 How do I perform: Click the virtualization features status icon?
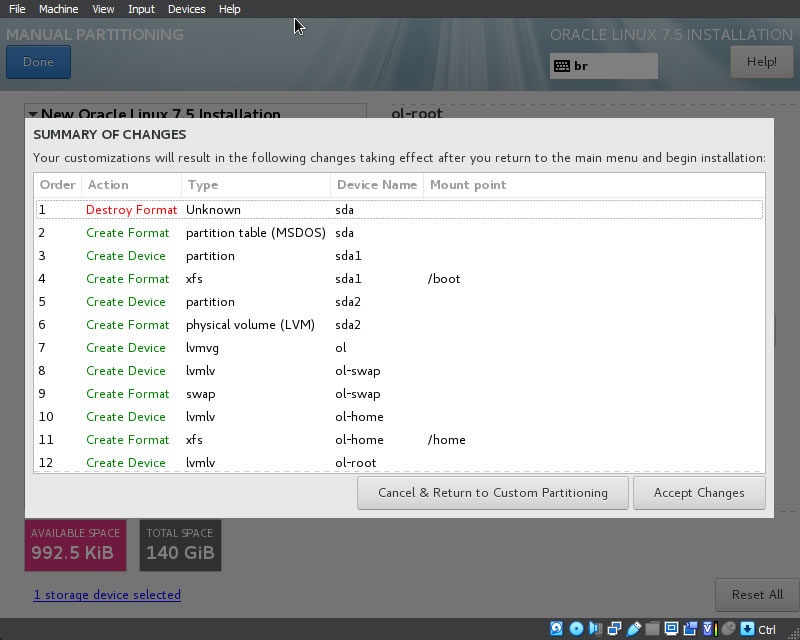(710, 628)
